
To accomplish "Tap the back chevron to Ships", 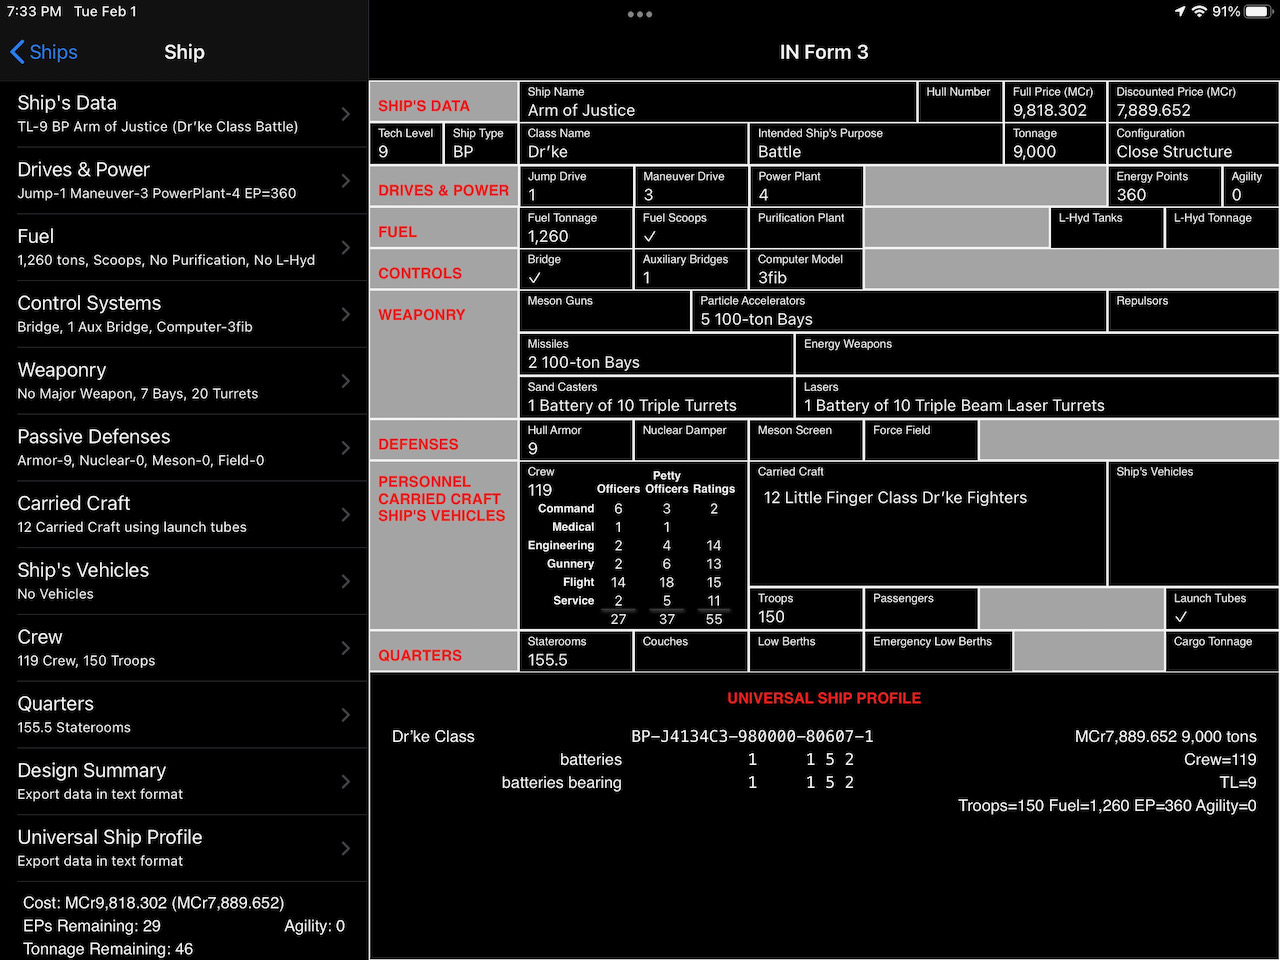I will click(18, 52).
